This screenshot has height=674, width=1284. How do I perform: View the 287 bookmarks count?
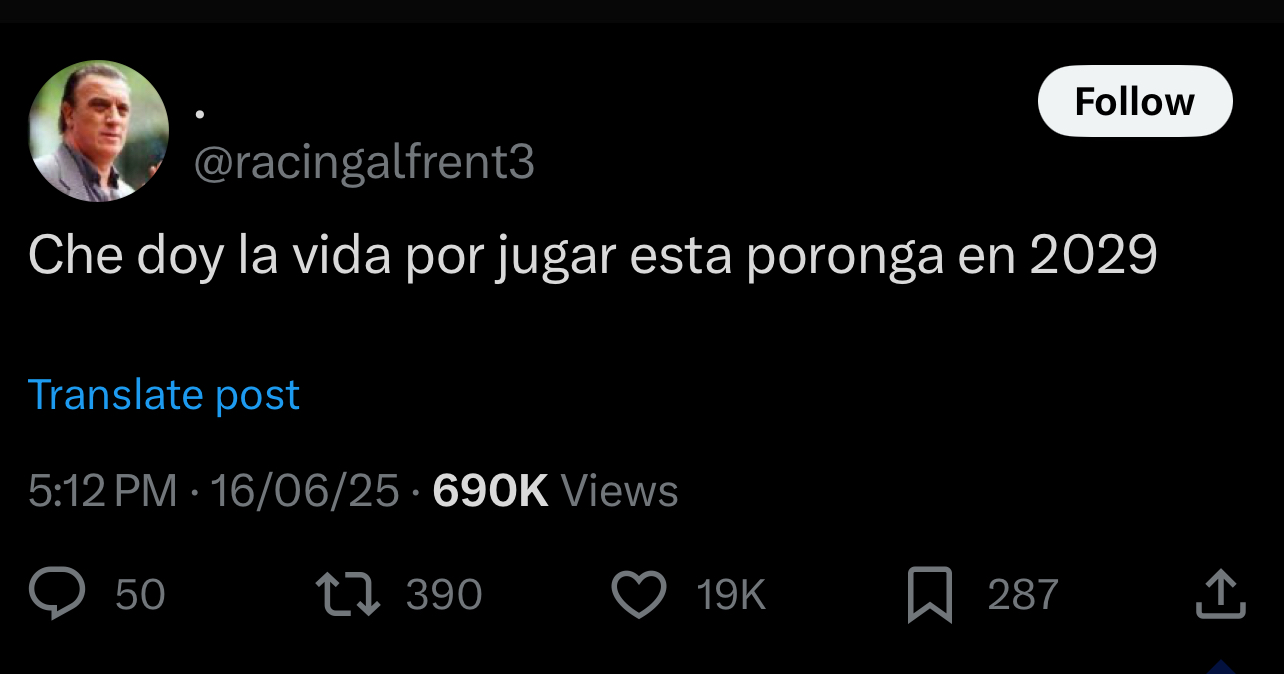coord(1023,595)
